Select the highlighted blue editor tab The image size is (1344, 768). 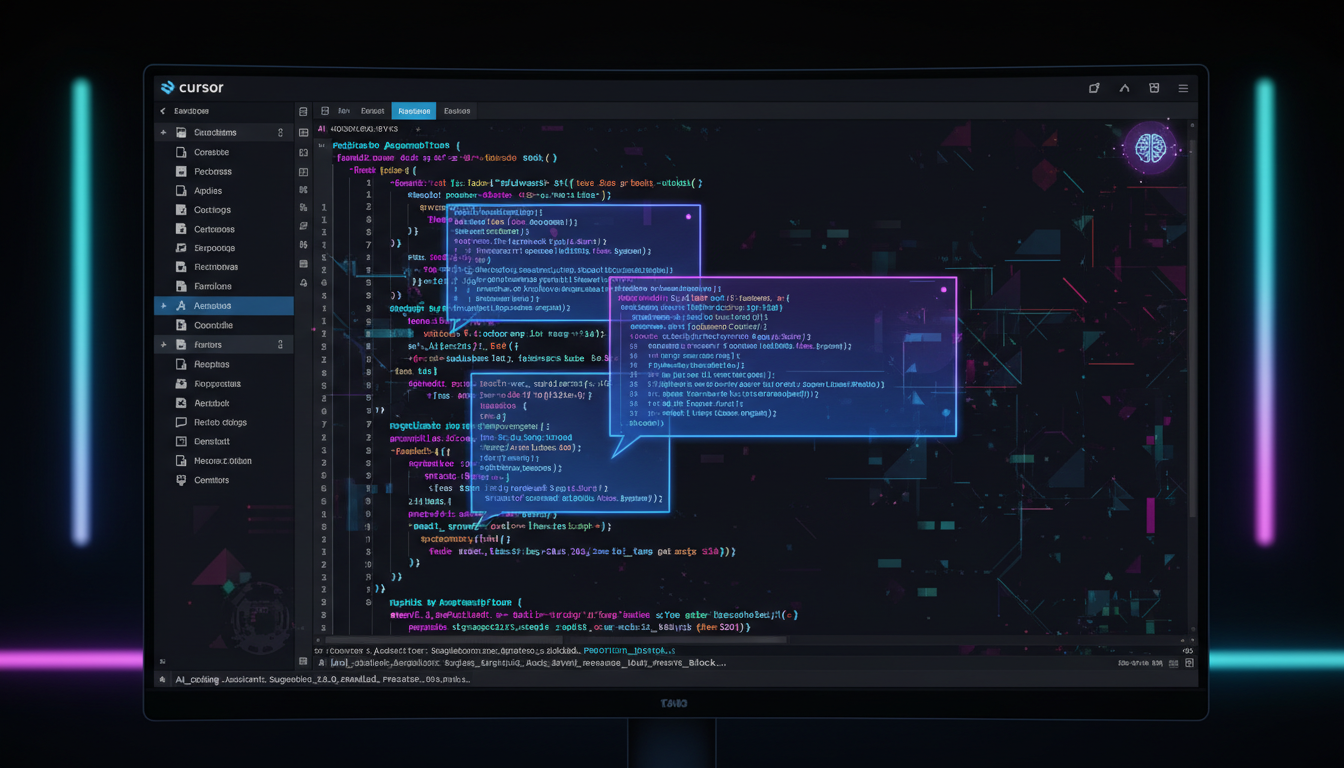tap(413, 111)
